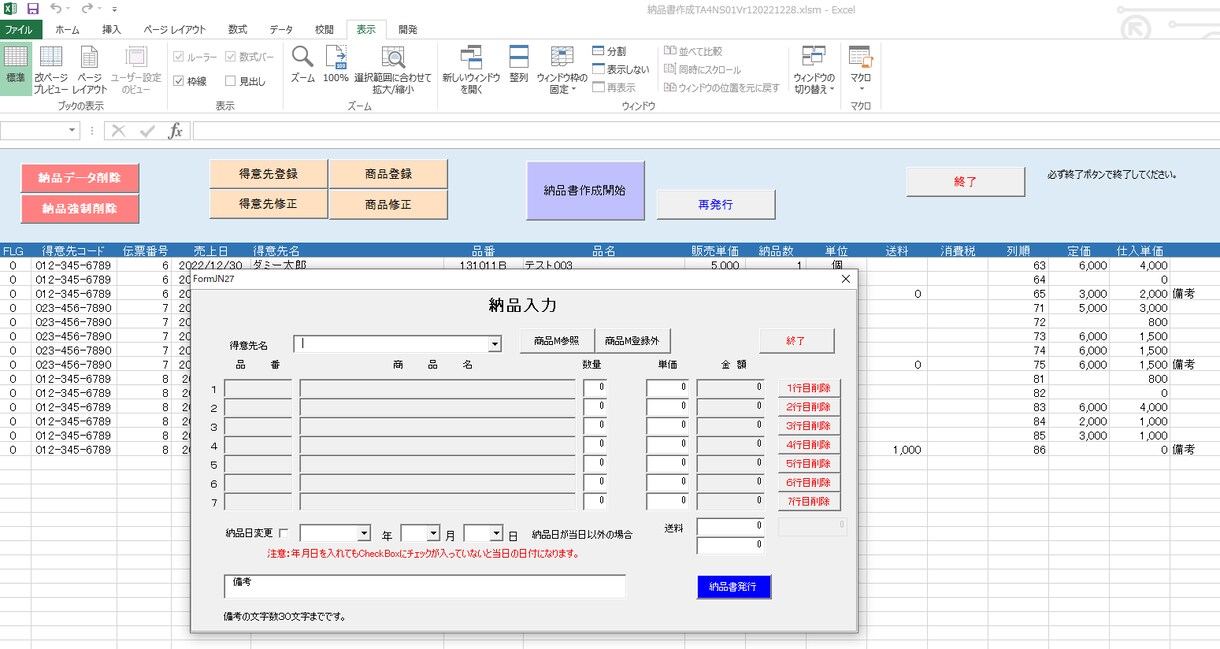The image size is (1220, 649).
Task: Click the Excel application icon in title bar
Action: 9,8
